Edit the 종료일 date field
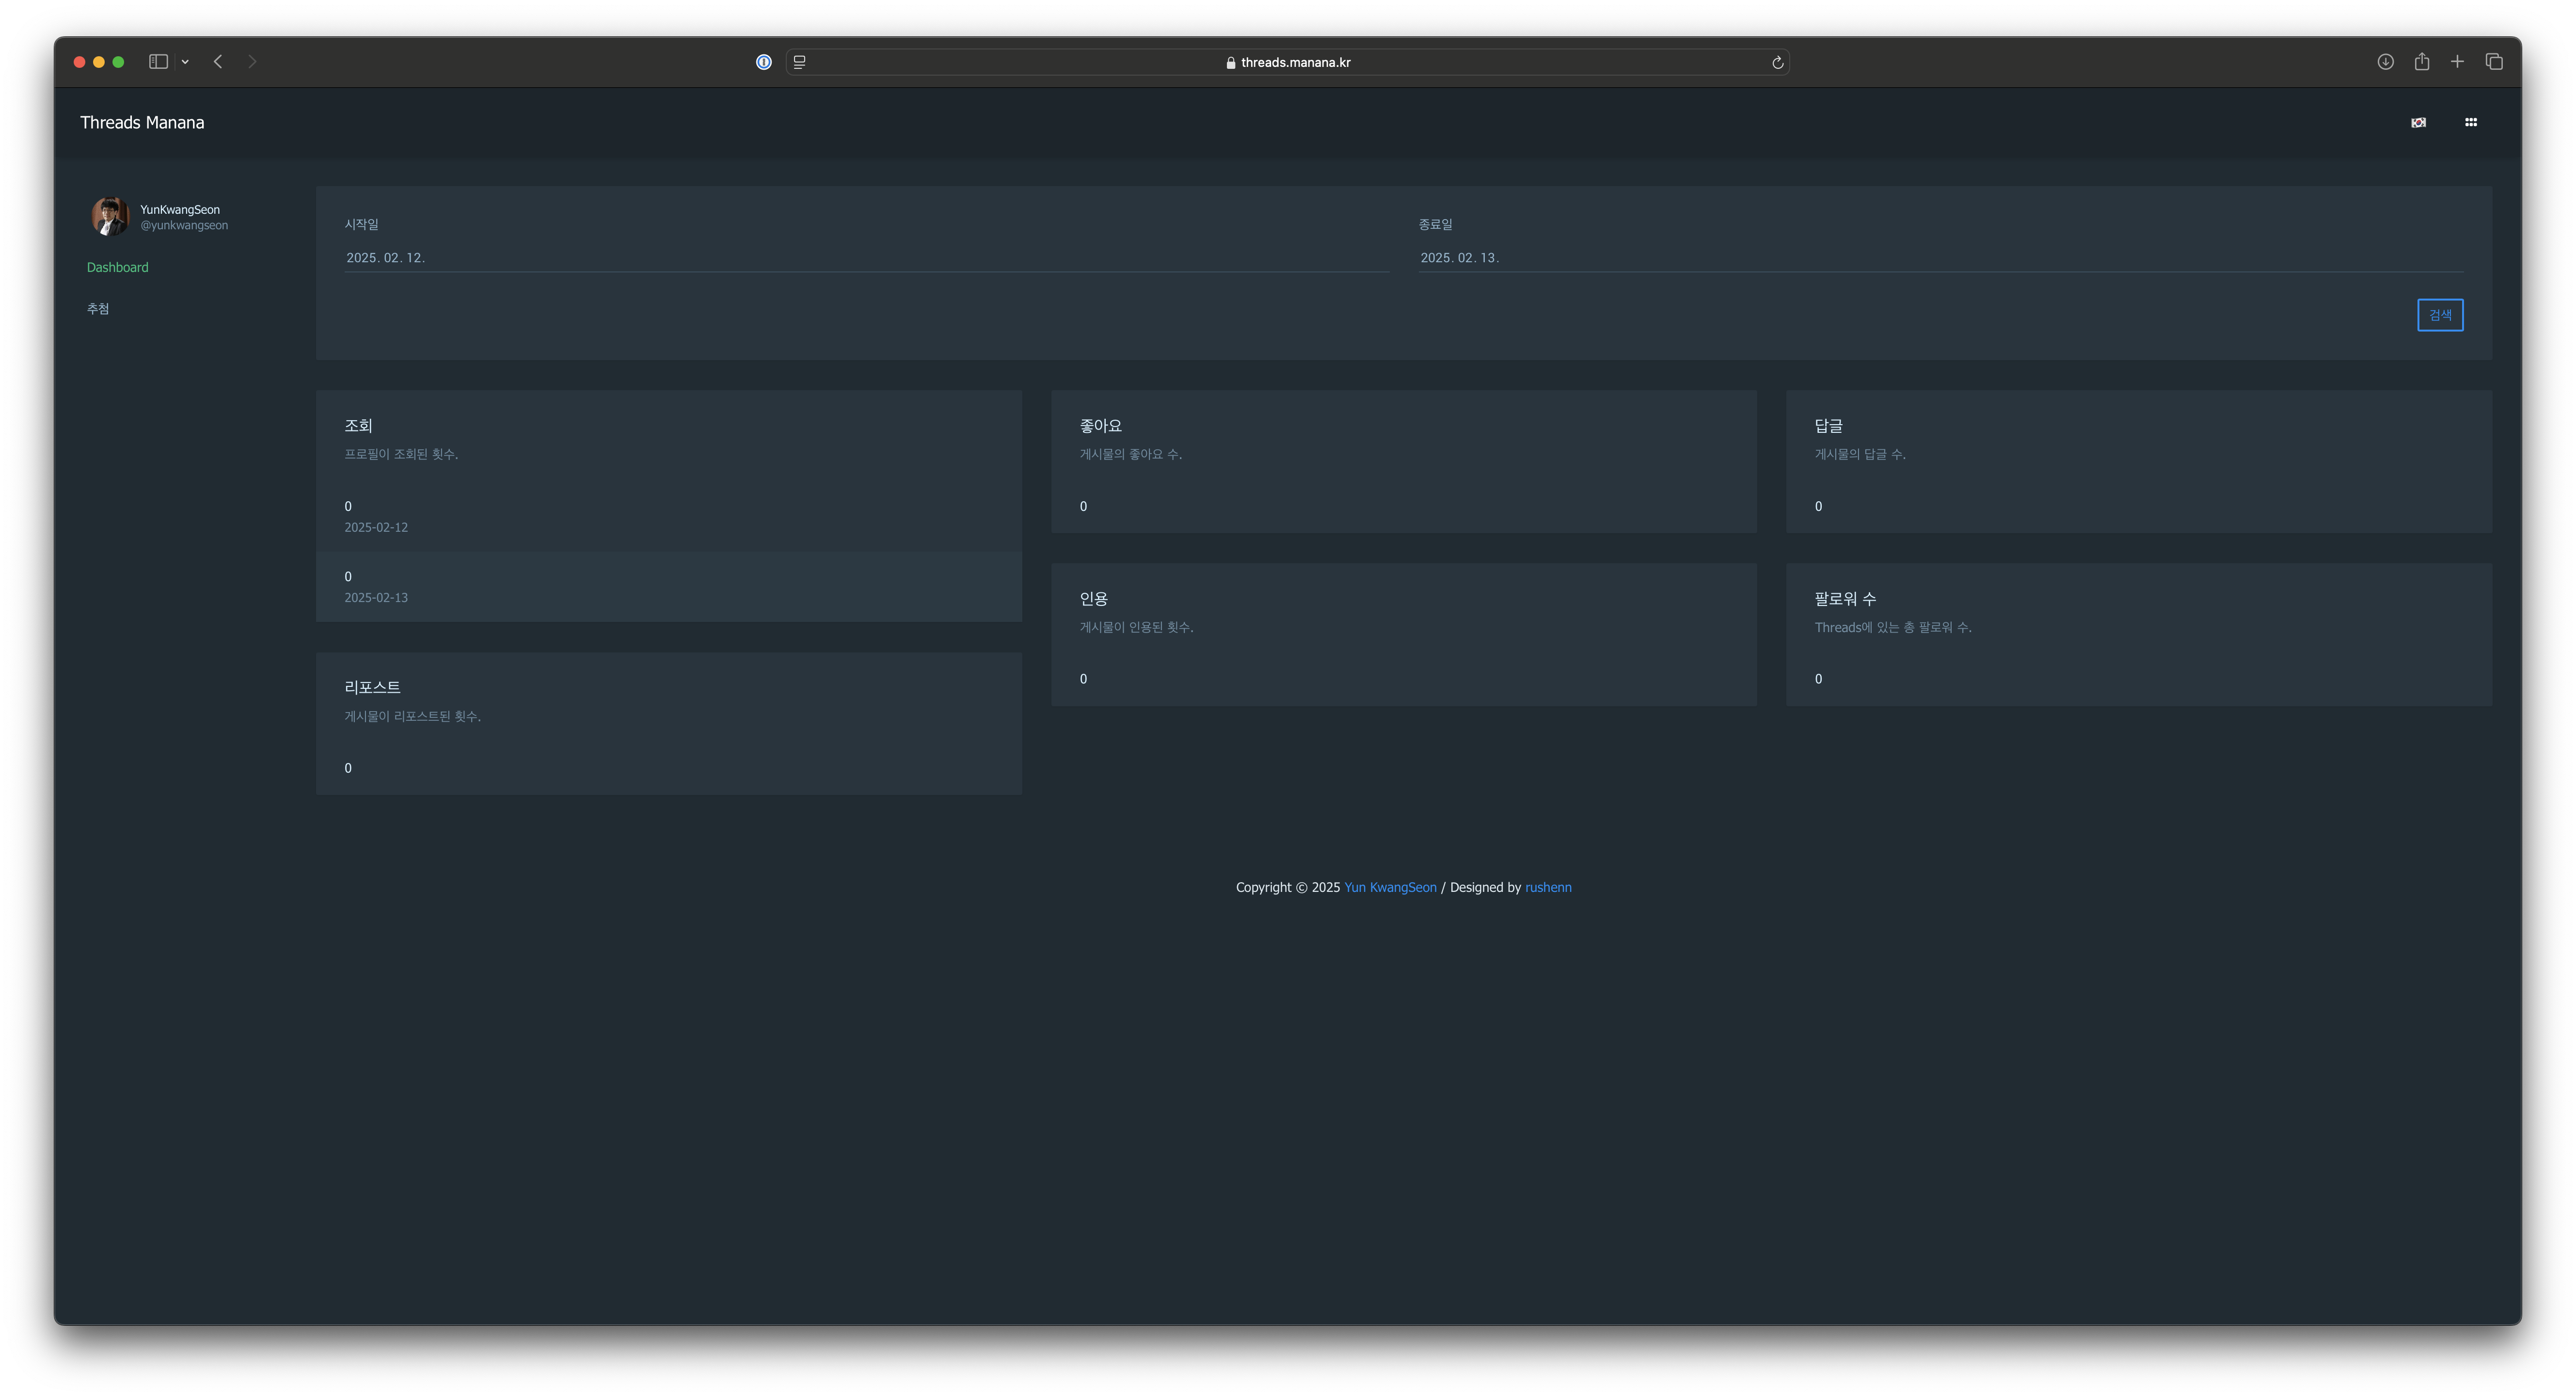 [x=1941, y=258]
